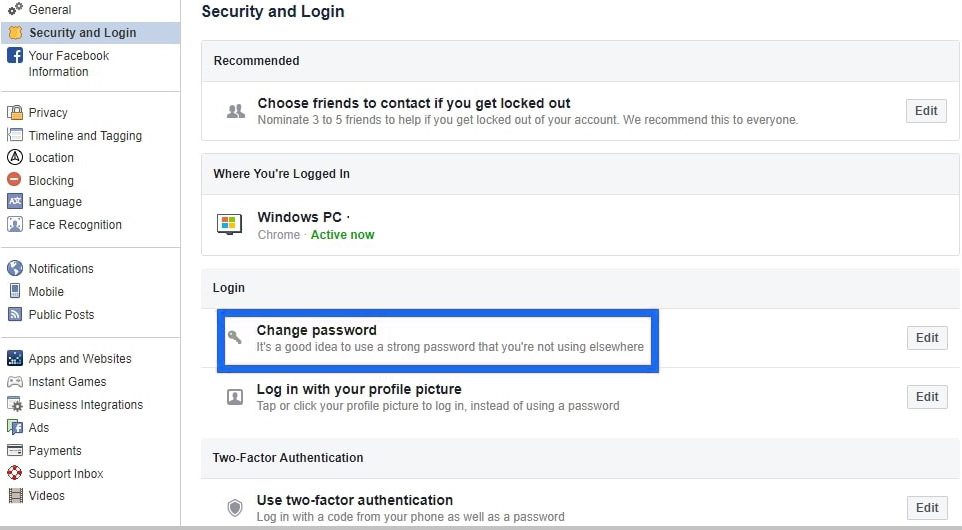Click the Windows PC device icon
Viewport: 962px width, 530px height.
tap(230, 224)
